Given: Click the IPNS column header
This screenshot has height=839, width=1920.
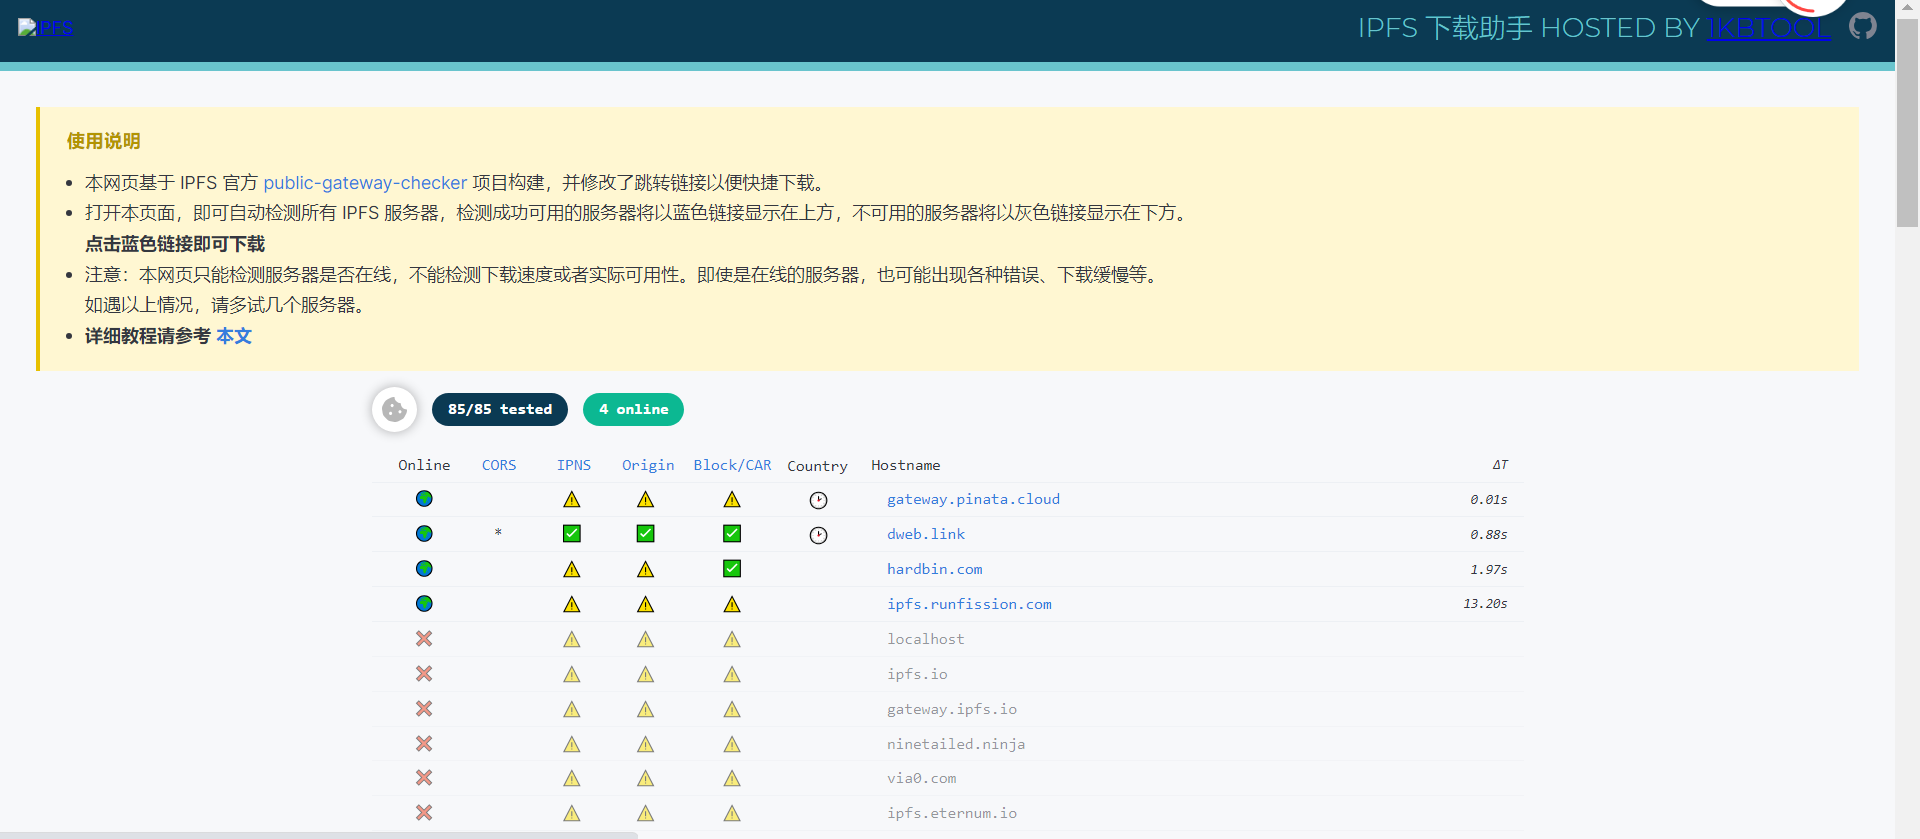Looking at the screenshot, I should coord(574,465).
